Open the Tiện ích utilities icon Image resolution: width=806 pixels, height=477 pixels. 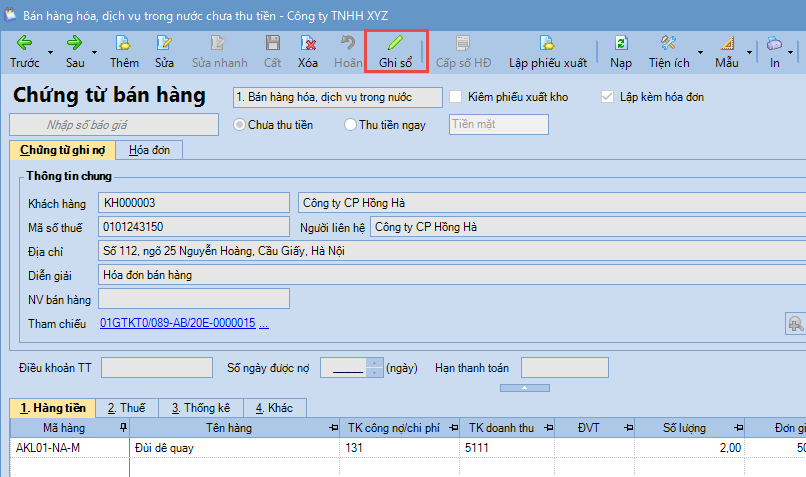tap(668, 43)
